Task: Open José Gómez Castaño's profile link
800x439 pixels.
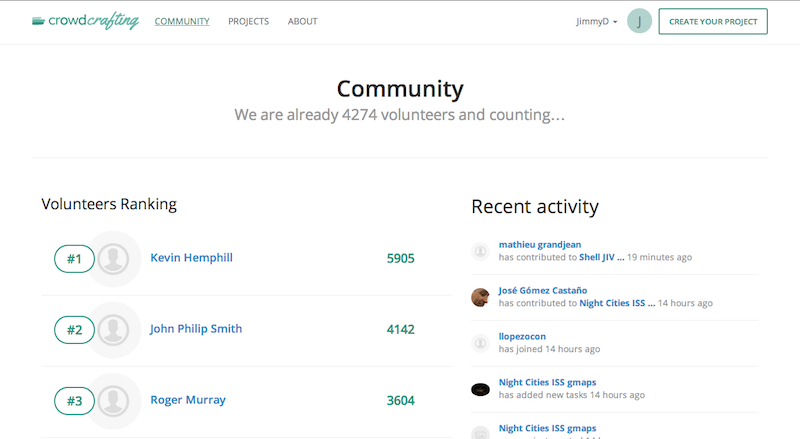Action: click(x=543, y=290)
